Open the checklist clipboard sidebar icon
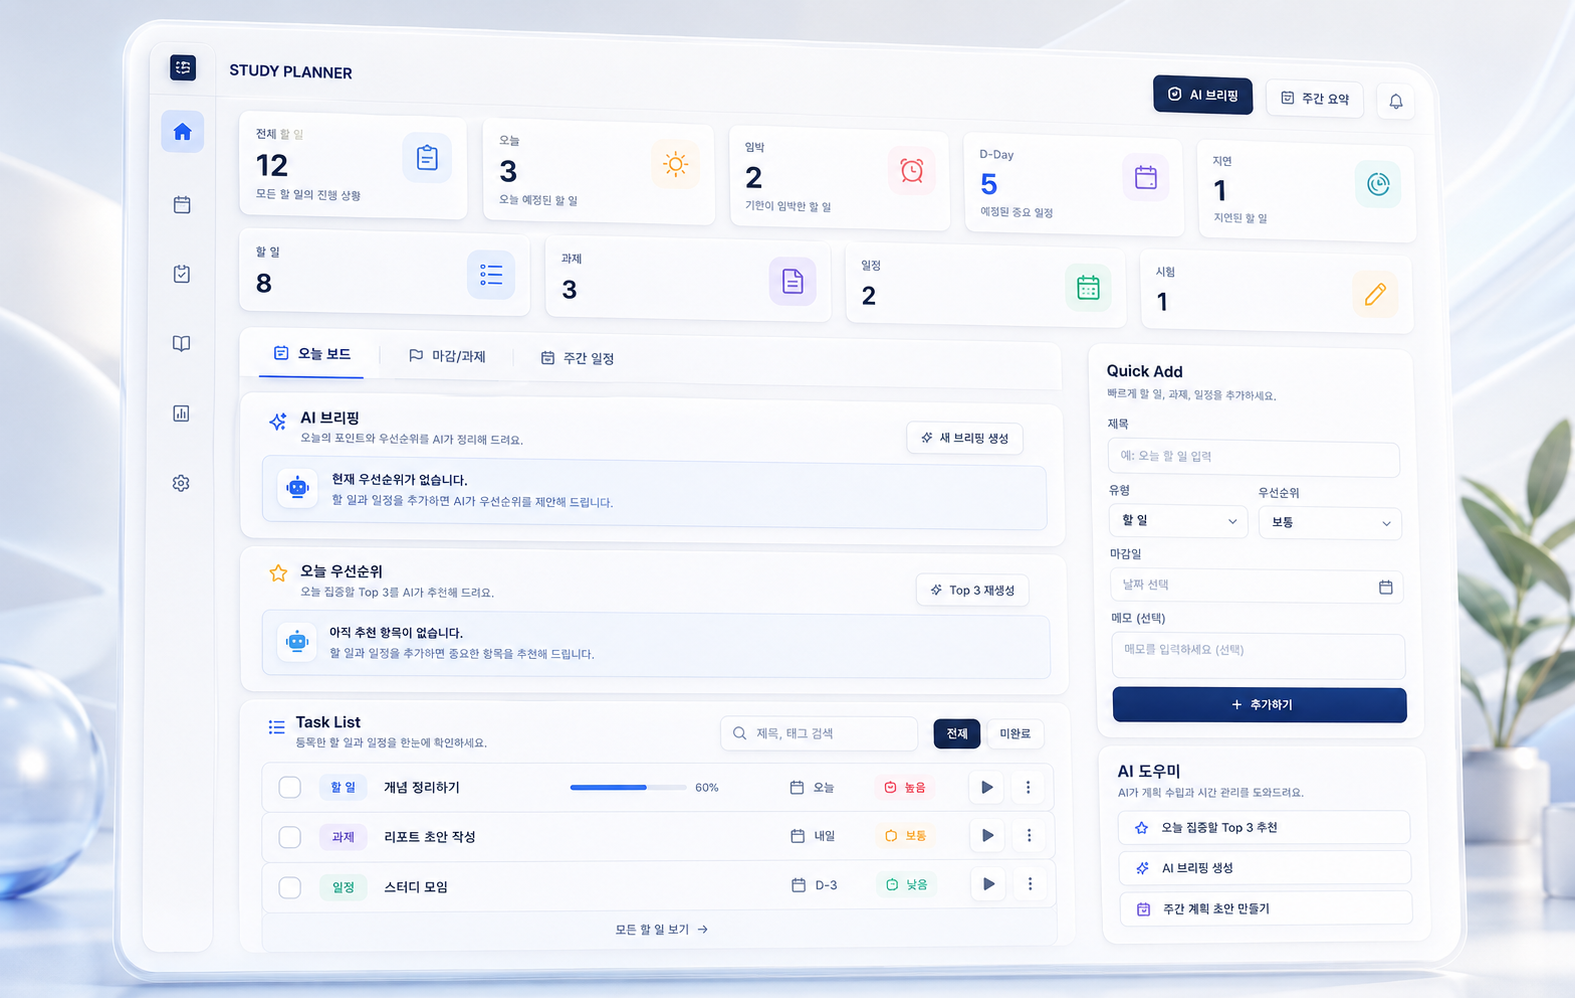This screenshot has height=998, width=1575. click(182, 273)
